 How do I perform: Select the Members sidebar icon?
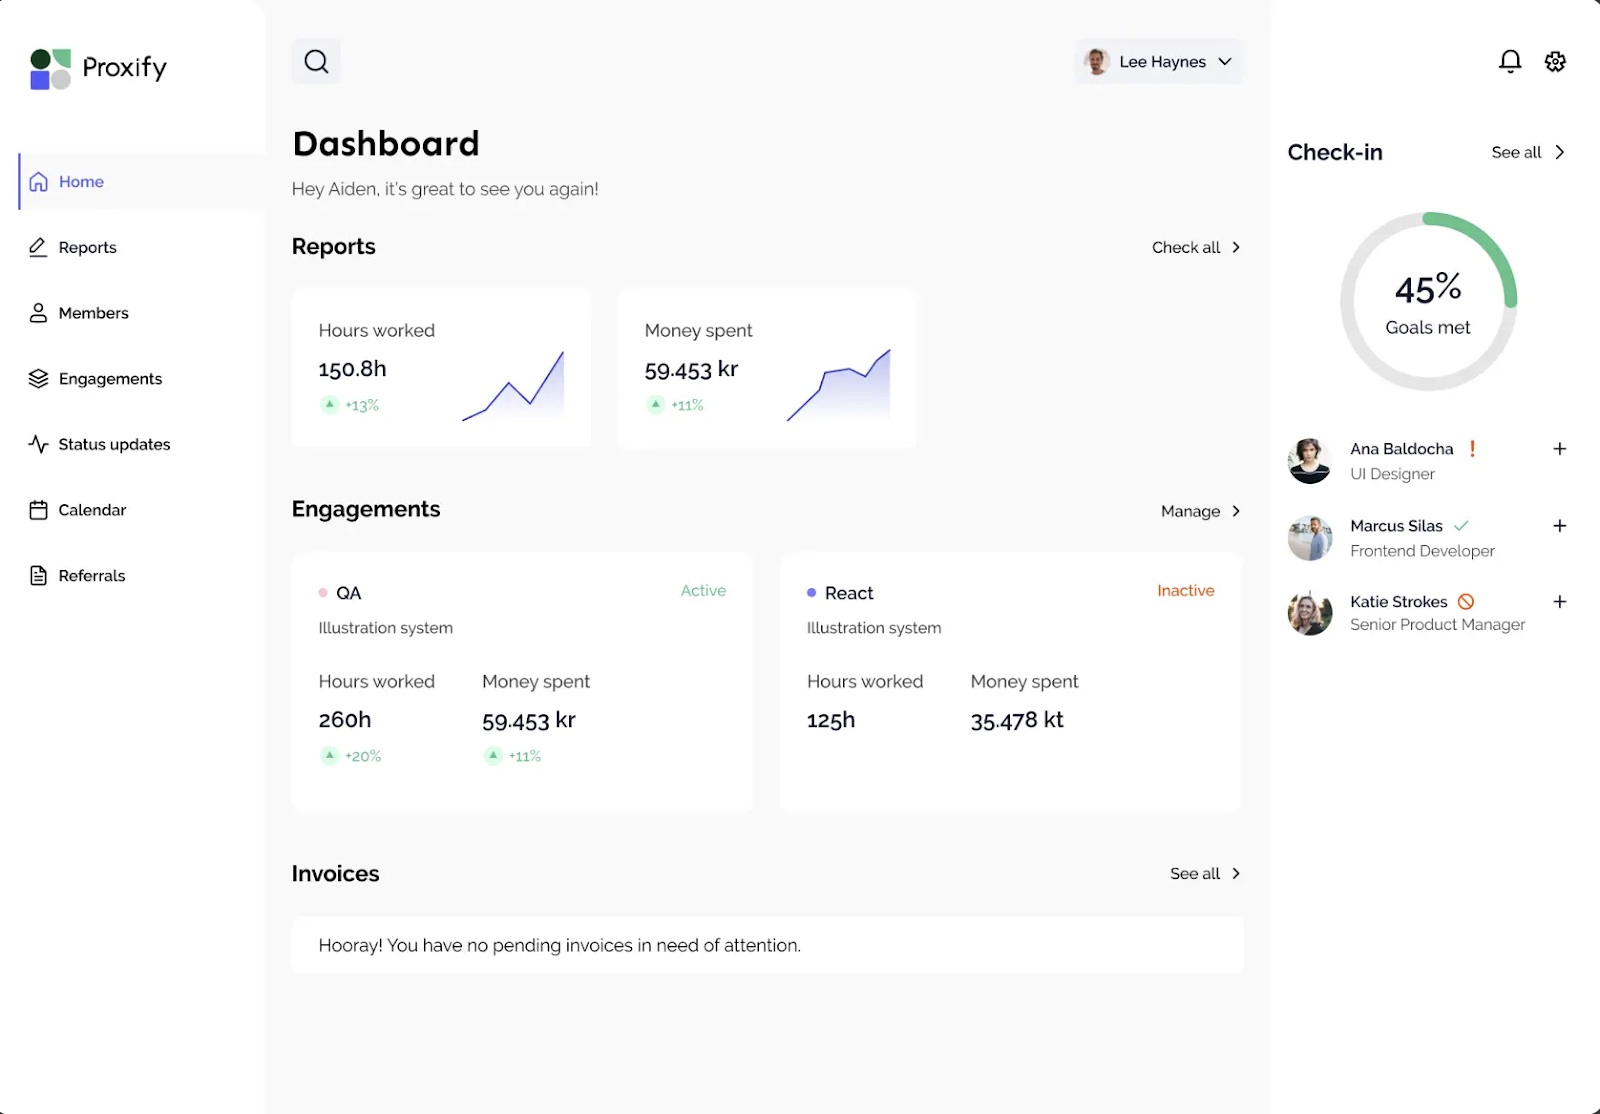tap(38, 312)
